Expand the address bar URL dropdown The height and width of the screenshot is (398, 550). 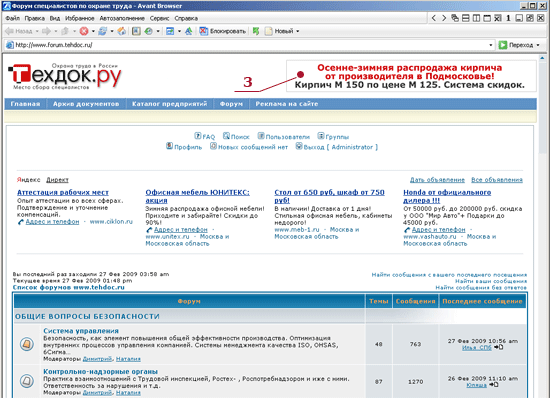coord(490,45)
